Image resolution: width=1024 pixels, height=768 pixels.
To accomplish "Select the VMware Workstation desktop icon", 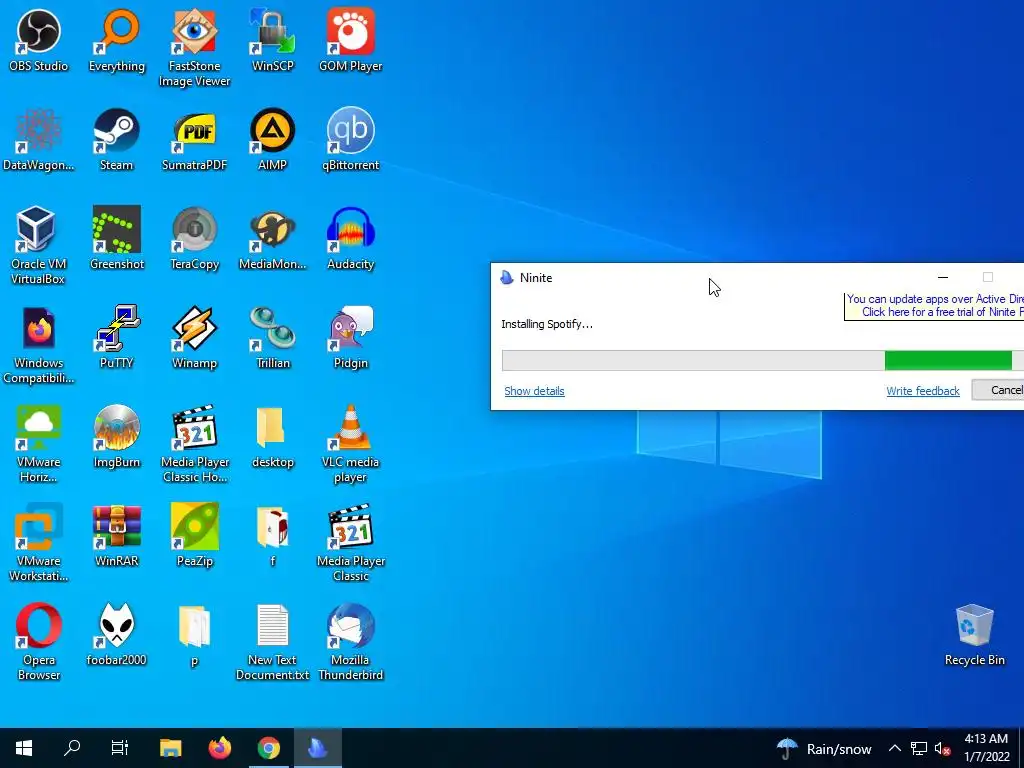I will (39, 543).
